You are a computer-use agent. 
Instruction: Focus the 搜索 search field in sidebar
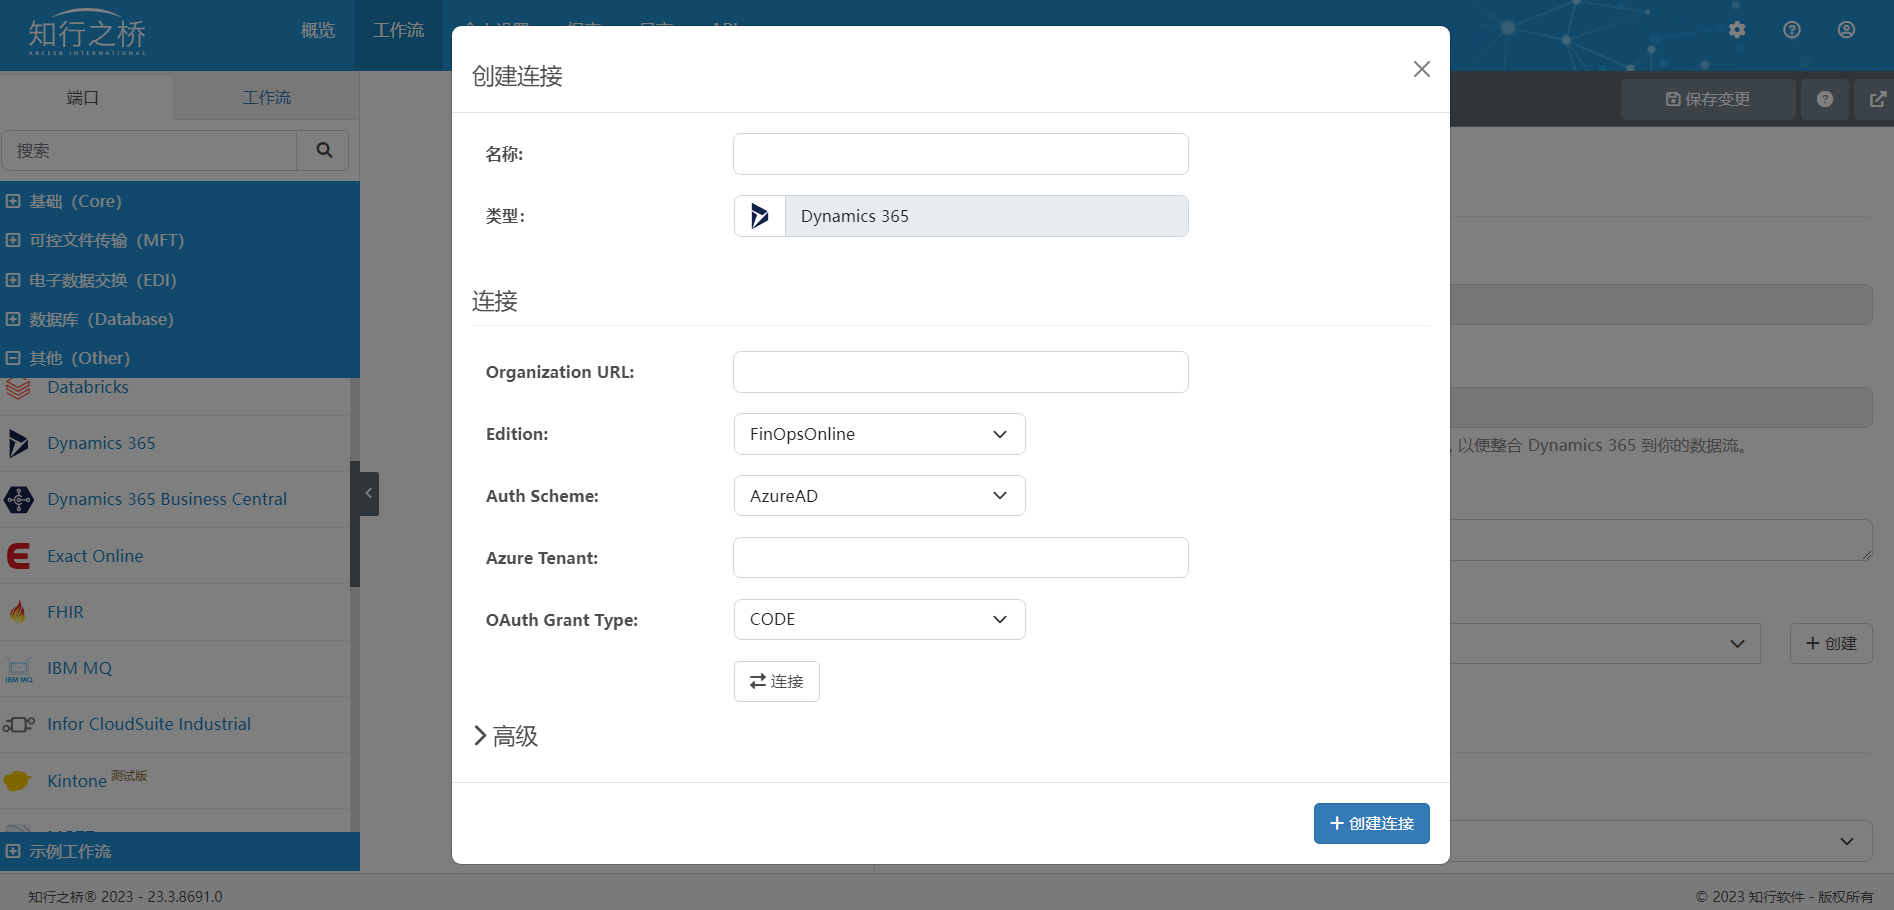coord(149,150)
